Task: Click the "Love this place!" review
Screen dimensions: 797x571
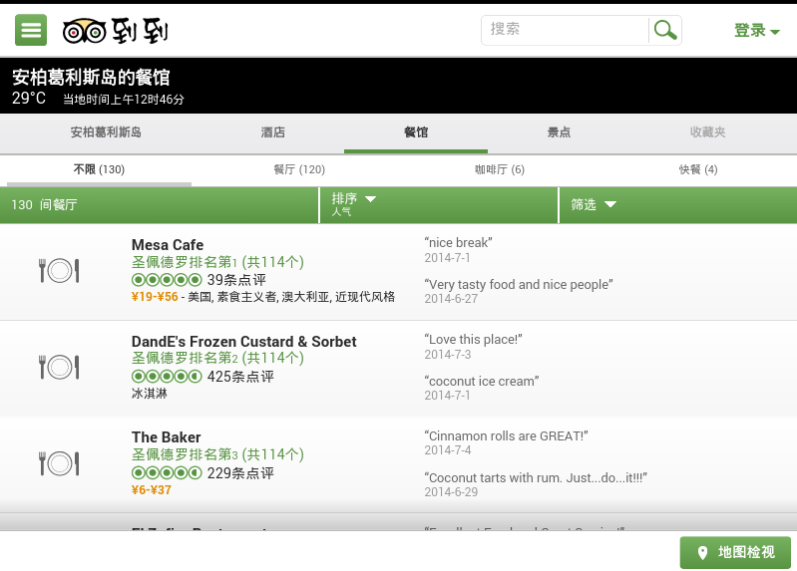Action: (473, 340)
